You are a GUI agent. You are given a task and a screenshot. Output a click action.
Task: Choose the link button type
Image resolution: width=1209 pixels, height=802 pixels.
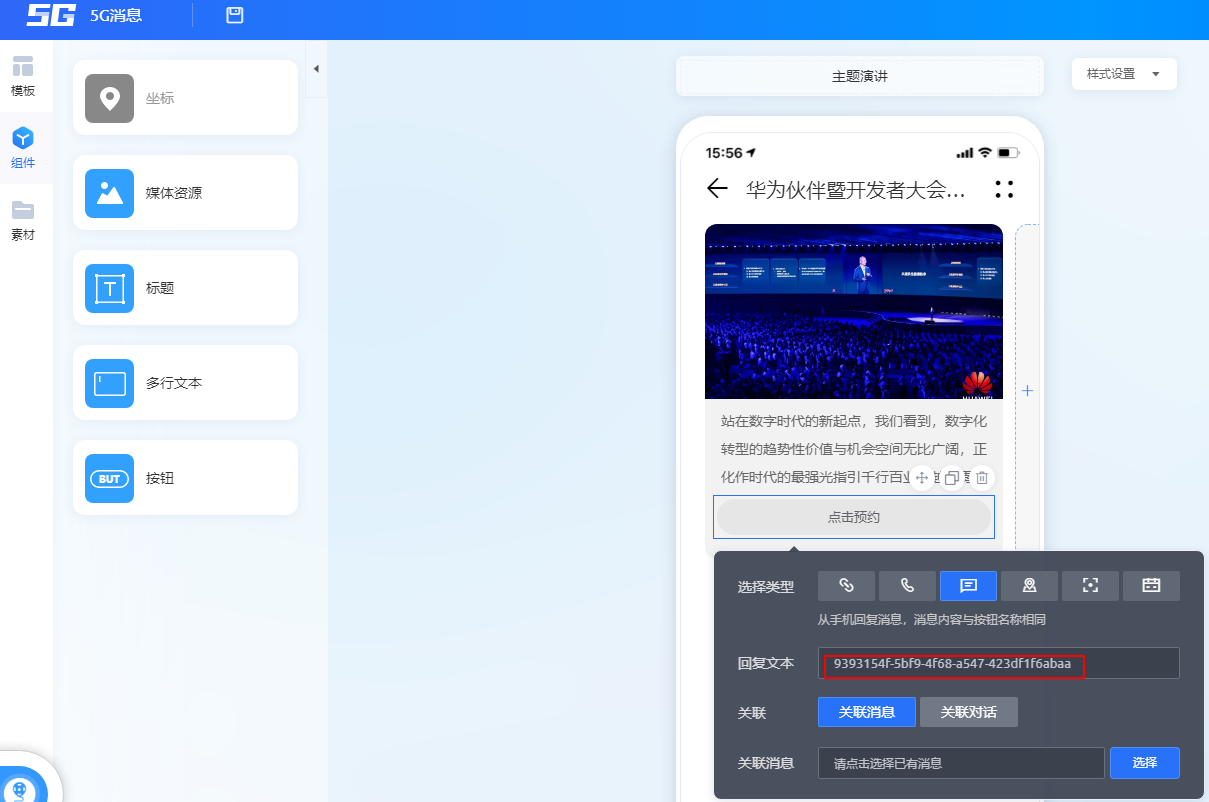tap(846, 586)
